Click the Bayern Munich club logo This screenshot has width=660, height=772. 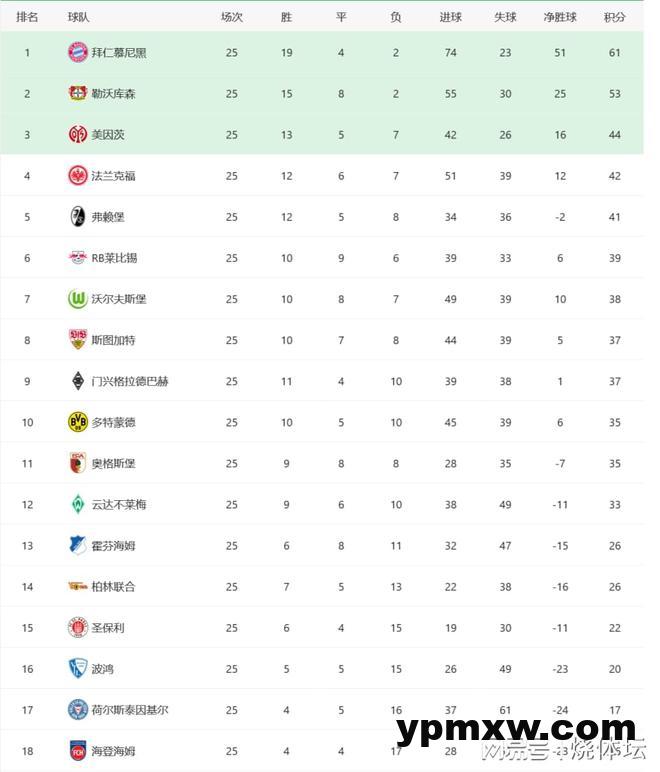coord(77,52)
